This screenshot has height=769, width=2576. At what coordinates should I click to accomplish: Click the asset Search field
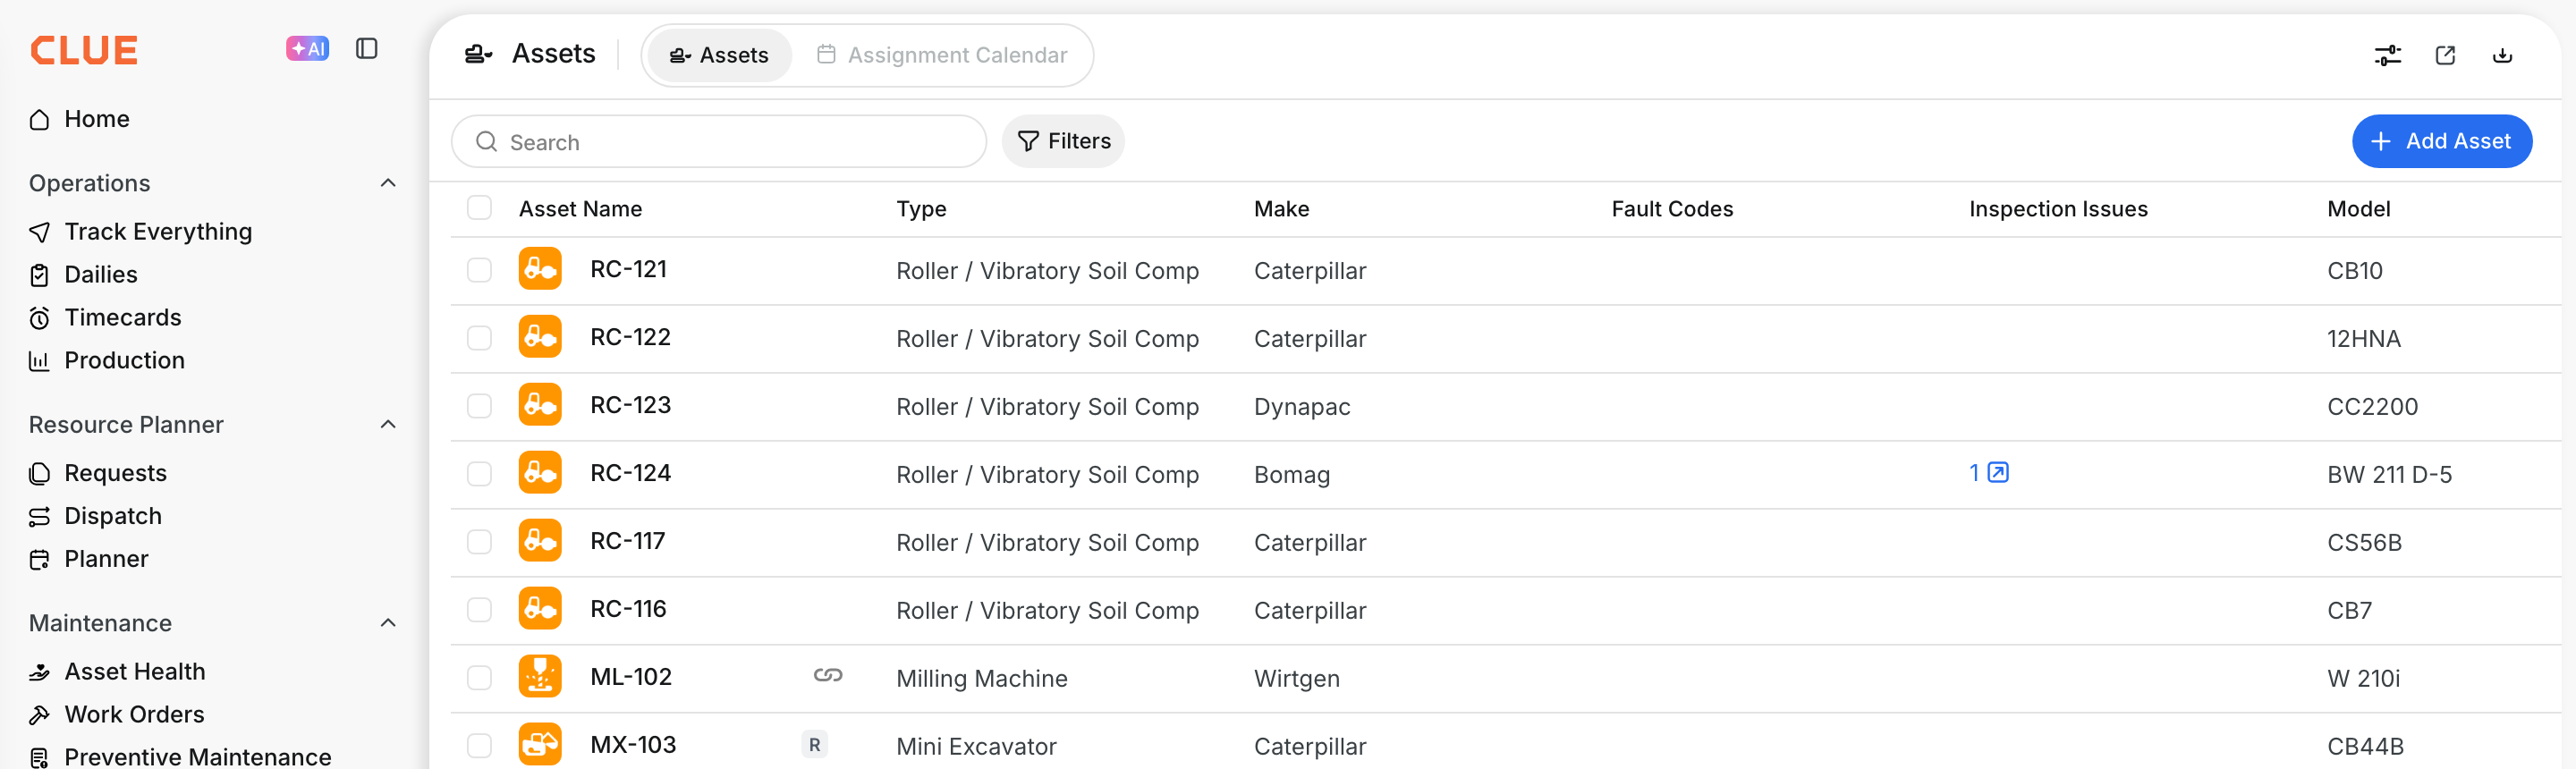click(719, 141)
